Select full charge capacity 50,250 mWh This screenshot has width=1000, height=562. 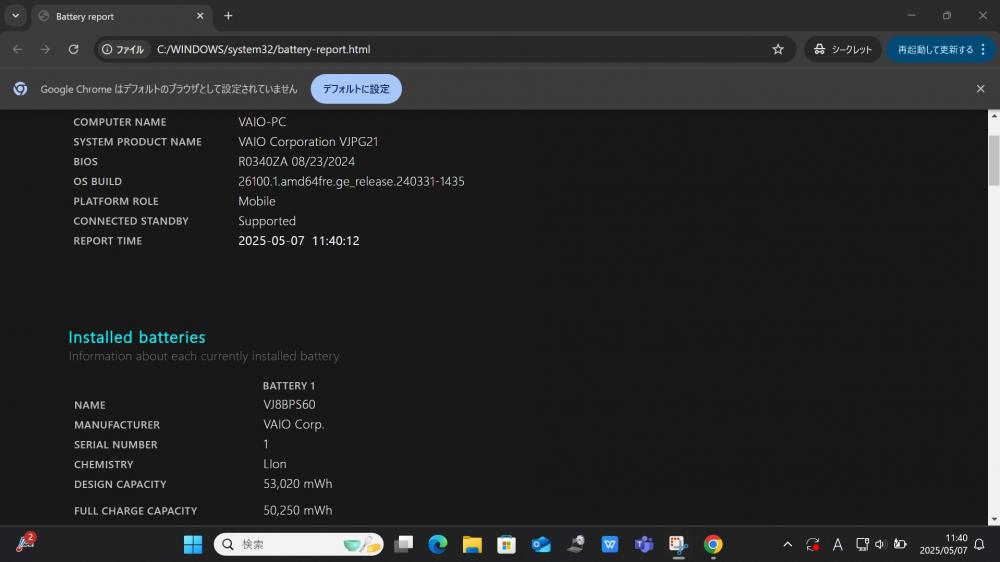pyautogui.click(x=298, y=510)
